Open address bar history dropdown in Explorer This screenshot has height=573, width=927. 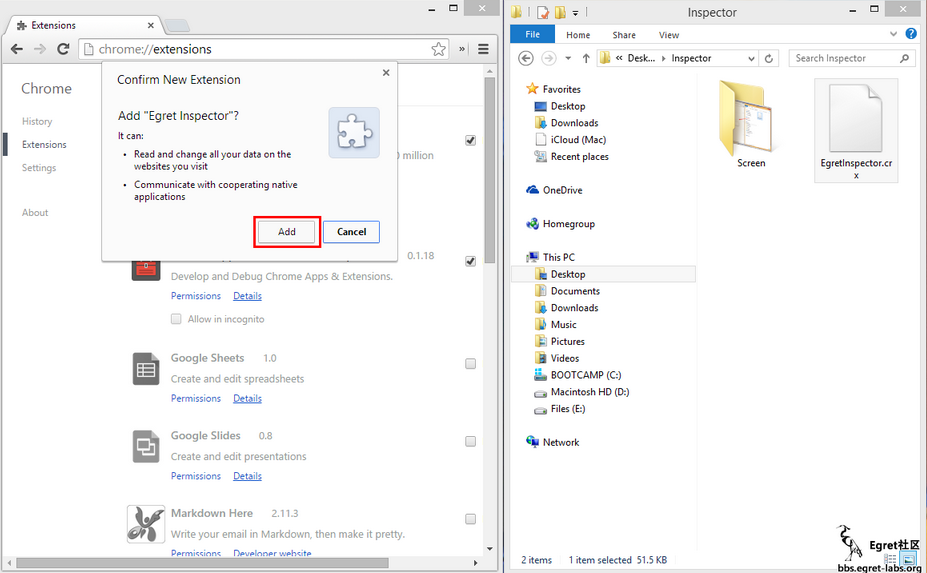pyautogui.click(x=751, y=59)
